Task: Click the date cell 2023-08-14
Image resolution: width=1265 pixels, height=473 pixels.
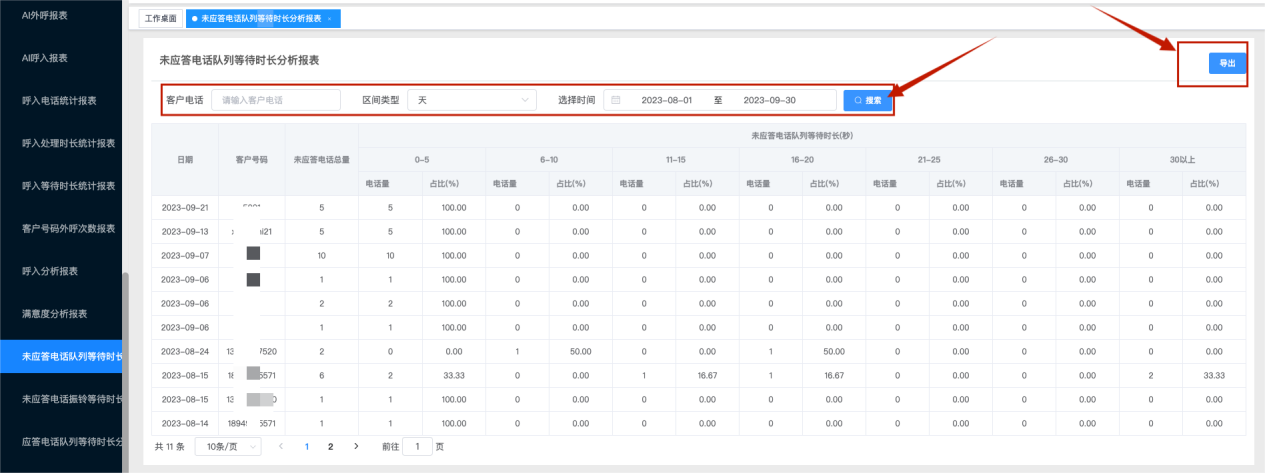Action: click(185, 423)
